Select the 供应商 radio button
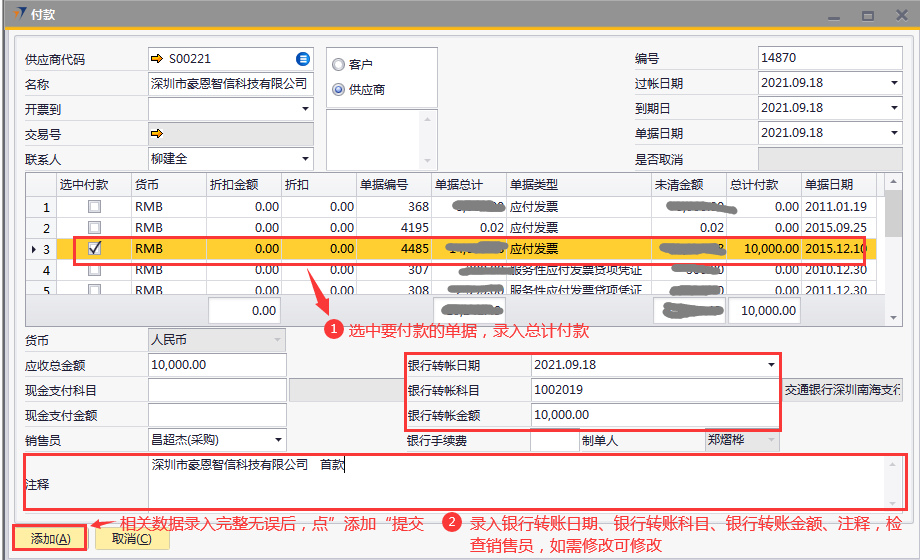 coord(338,90)
